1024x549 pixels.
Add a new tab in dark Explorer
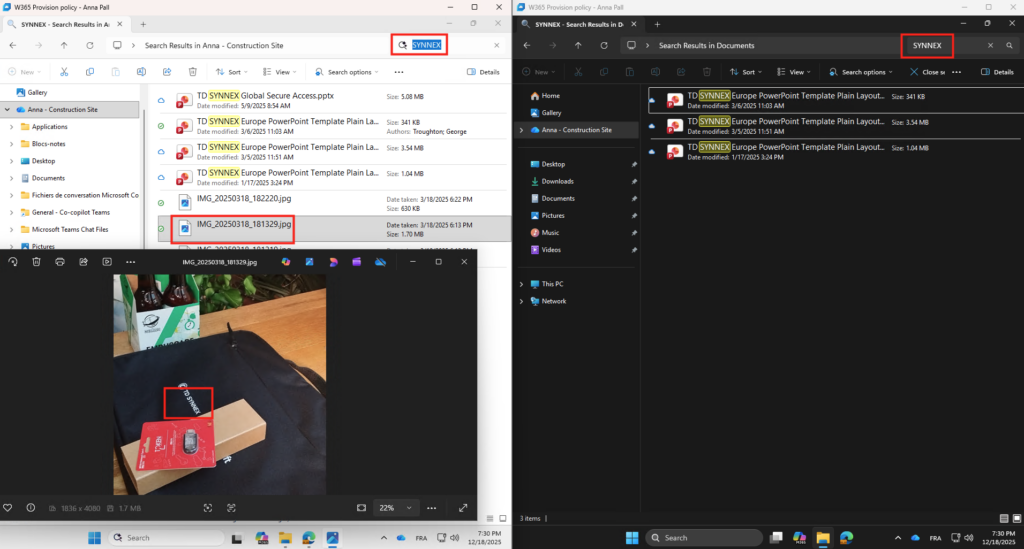coord(656,23)
